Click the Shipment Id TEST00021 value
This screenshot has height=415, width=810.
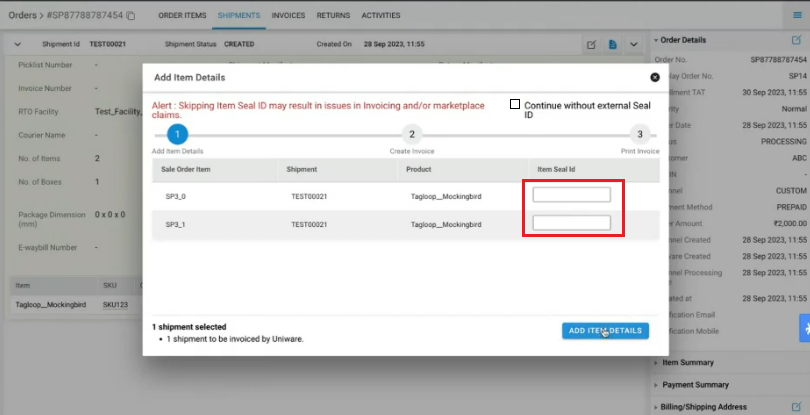pos(107,44)
